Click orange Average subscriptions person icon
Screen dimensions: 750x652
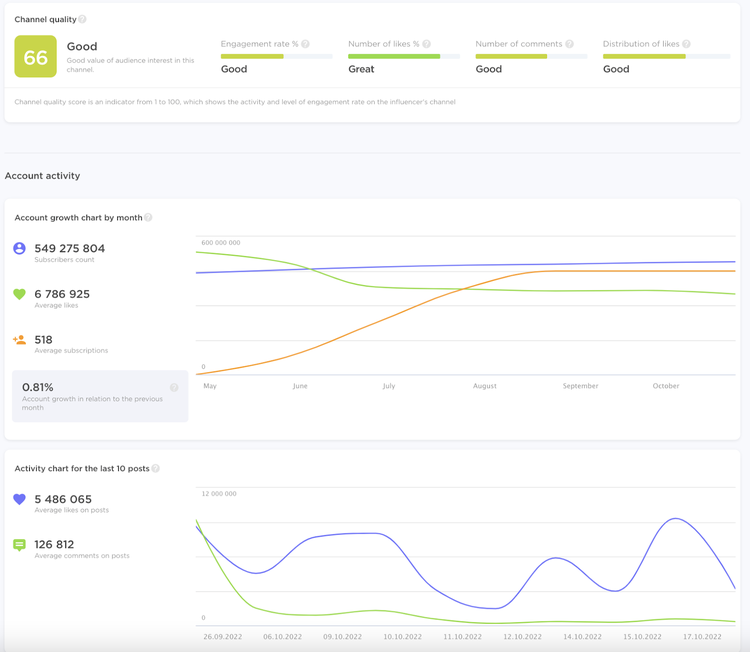click(x=19, y=340)
